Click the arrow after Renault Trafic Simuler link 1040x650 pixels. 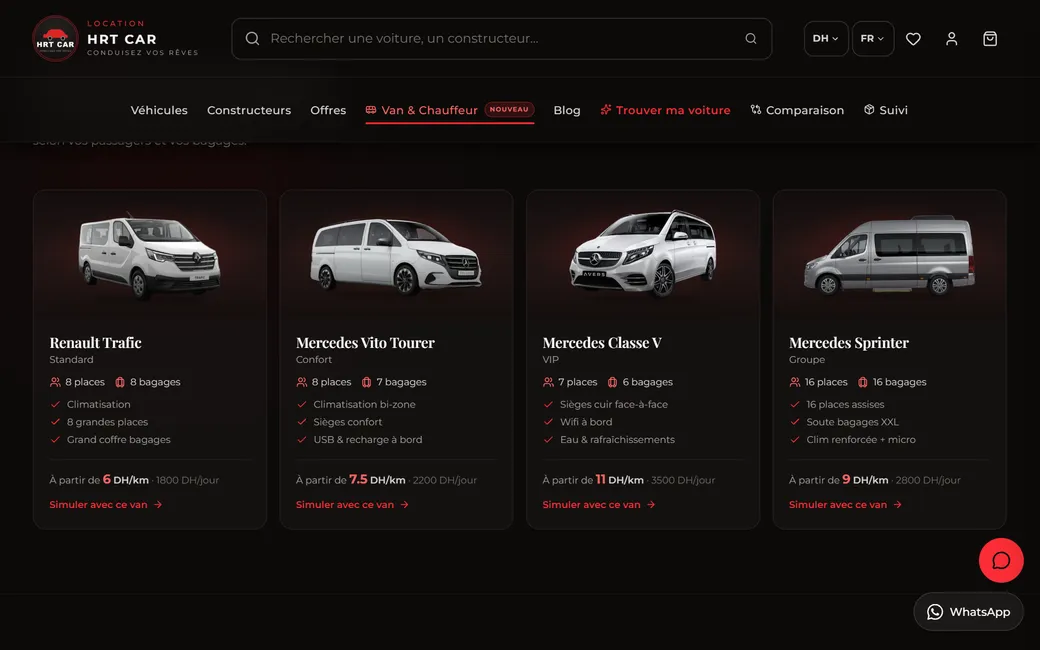pyautogui.click(x=158, y=505)
